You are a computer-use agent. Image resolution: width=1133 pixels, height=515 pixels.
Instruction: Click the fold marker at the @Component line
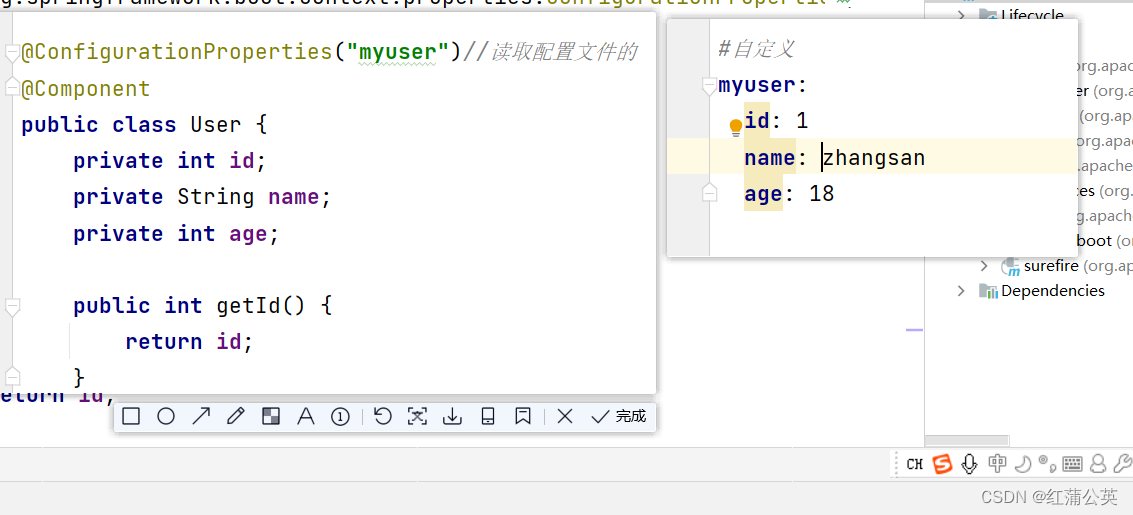click(10, 88)
